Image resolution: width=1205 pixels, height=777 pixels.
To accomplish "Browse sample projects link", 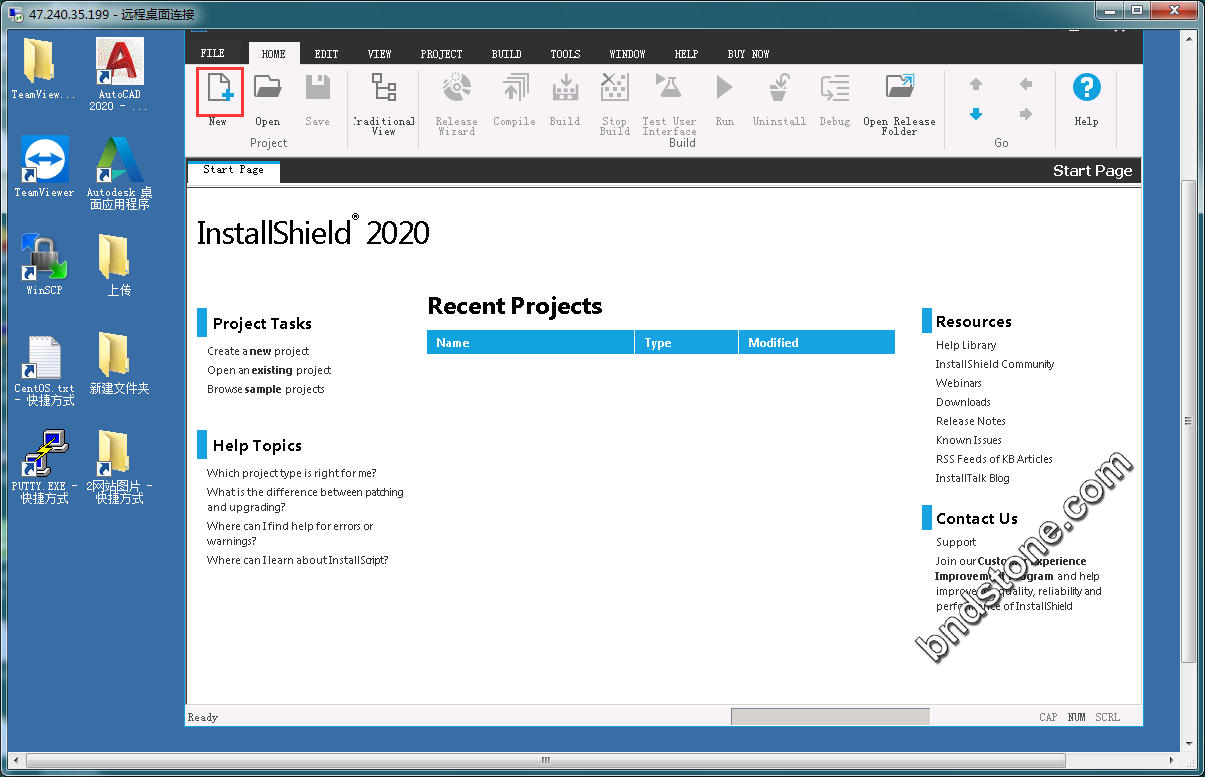I will pyautogui.click(x=265, y=389).
